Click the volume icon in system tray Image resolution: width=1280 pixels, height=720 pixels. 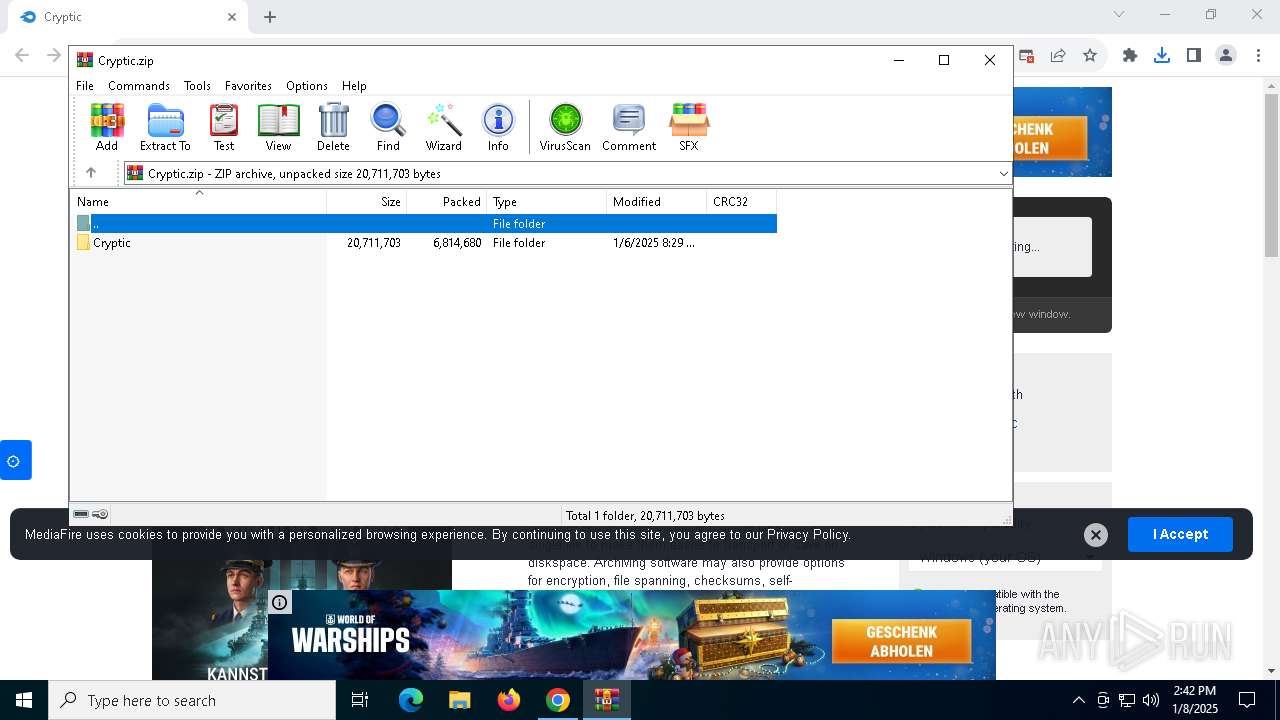(x=1151, y=700)
